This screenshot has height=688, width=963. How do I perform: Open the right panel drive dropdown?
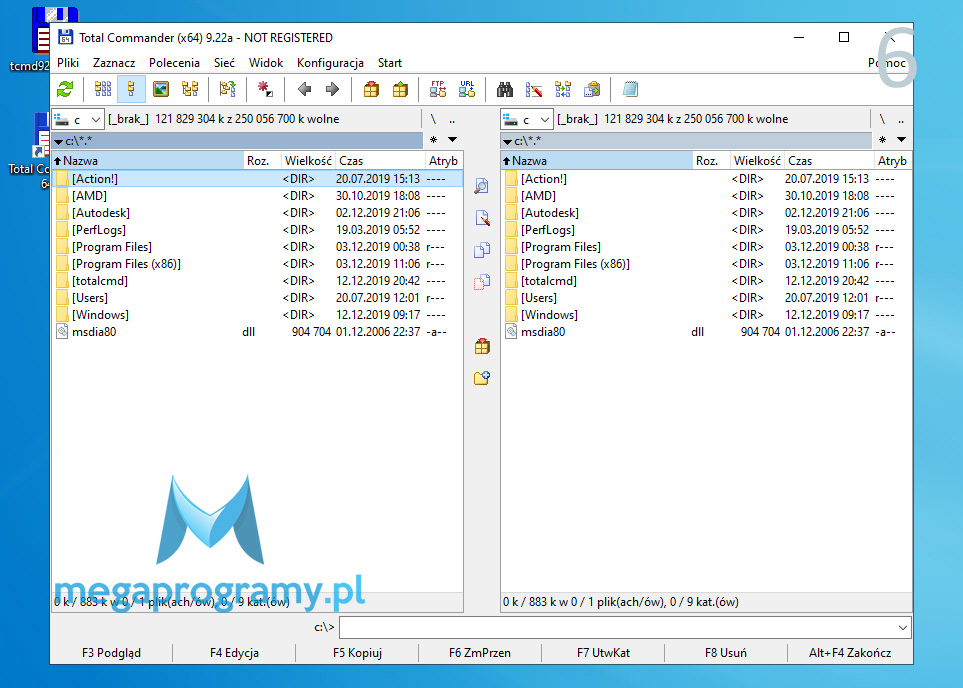[x=526, y=119]
